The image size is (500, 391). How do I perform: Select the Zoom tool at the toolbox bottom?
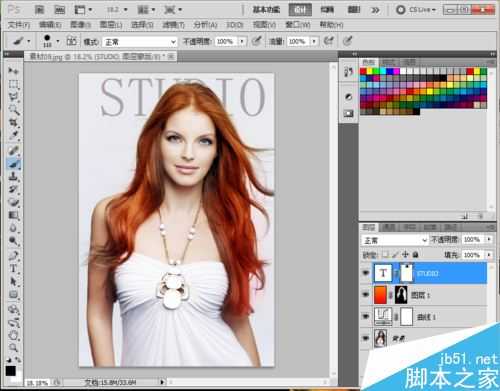(13, 348)
